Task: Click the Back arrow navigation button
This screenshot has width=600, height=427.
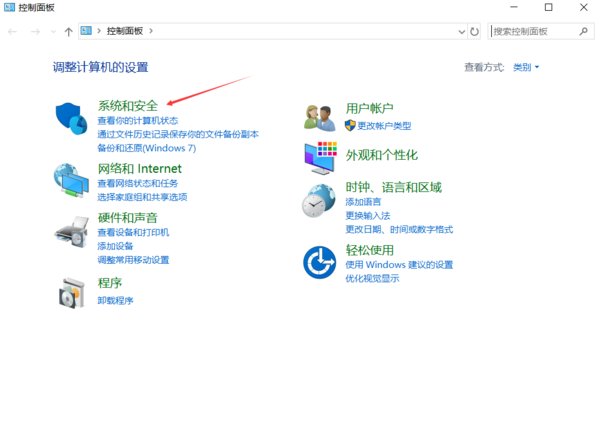Action: pyautogui.click(x=12, y=31)
